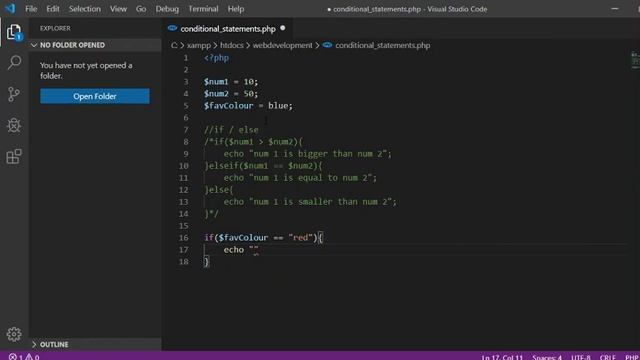The image size is (640, 360).
Task: Select the conditional_statements.php editor tab
Action: point(227,29)
